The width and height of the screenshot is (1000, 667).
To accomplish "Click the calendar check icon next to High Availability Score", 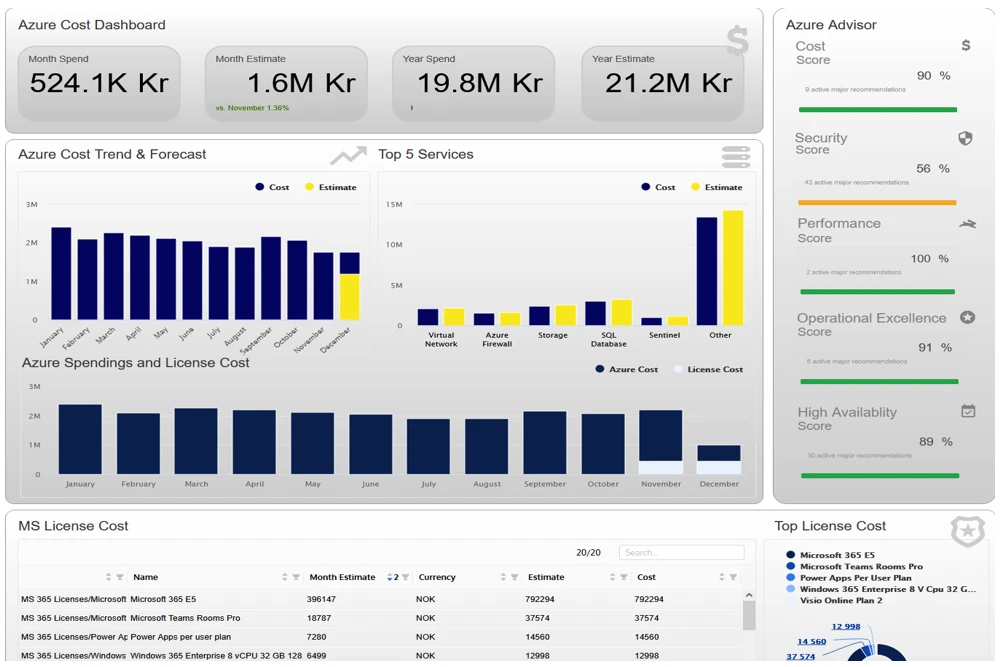I will point(967,411).
